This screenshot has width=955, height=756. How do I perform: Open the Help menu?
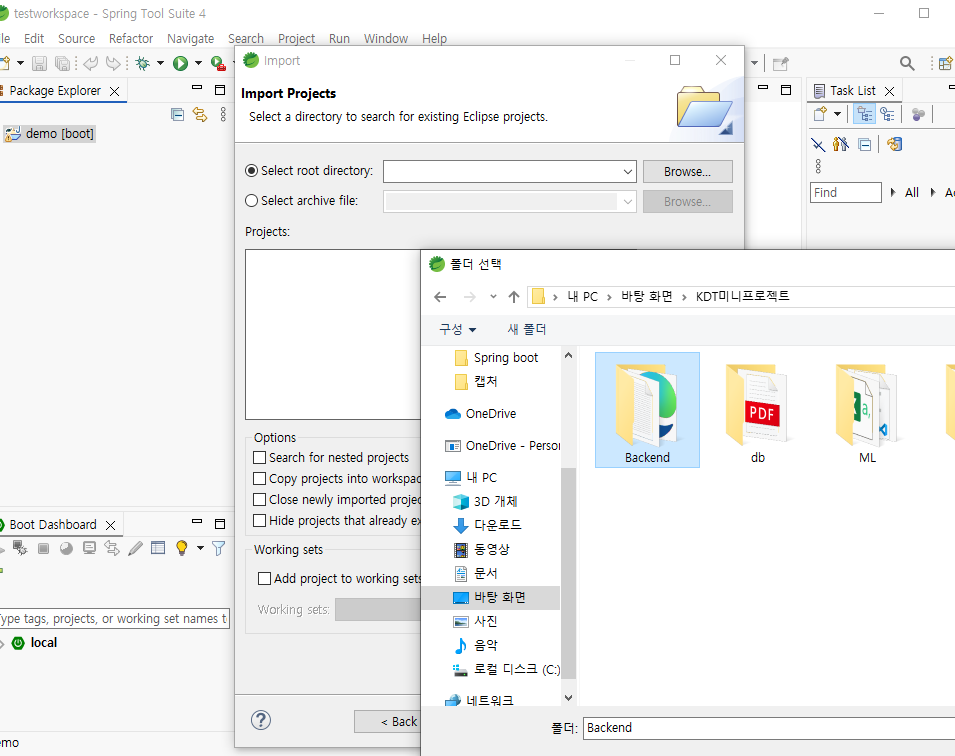tap(434, 38)
